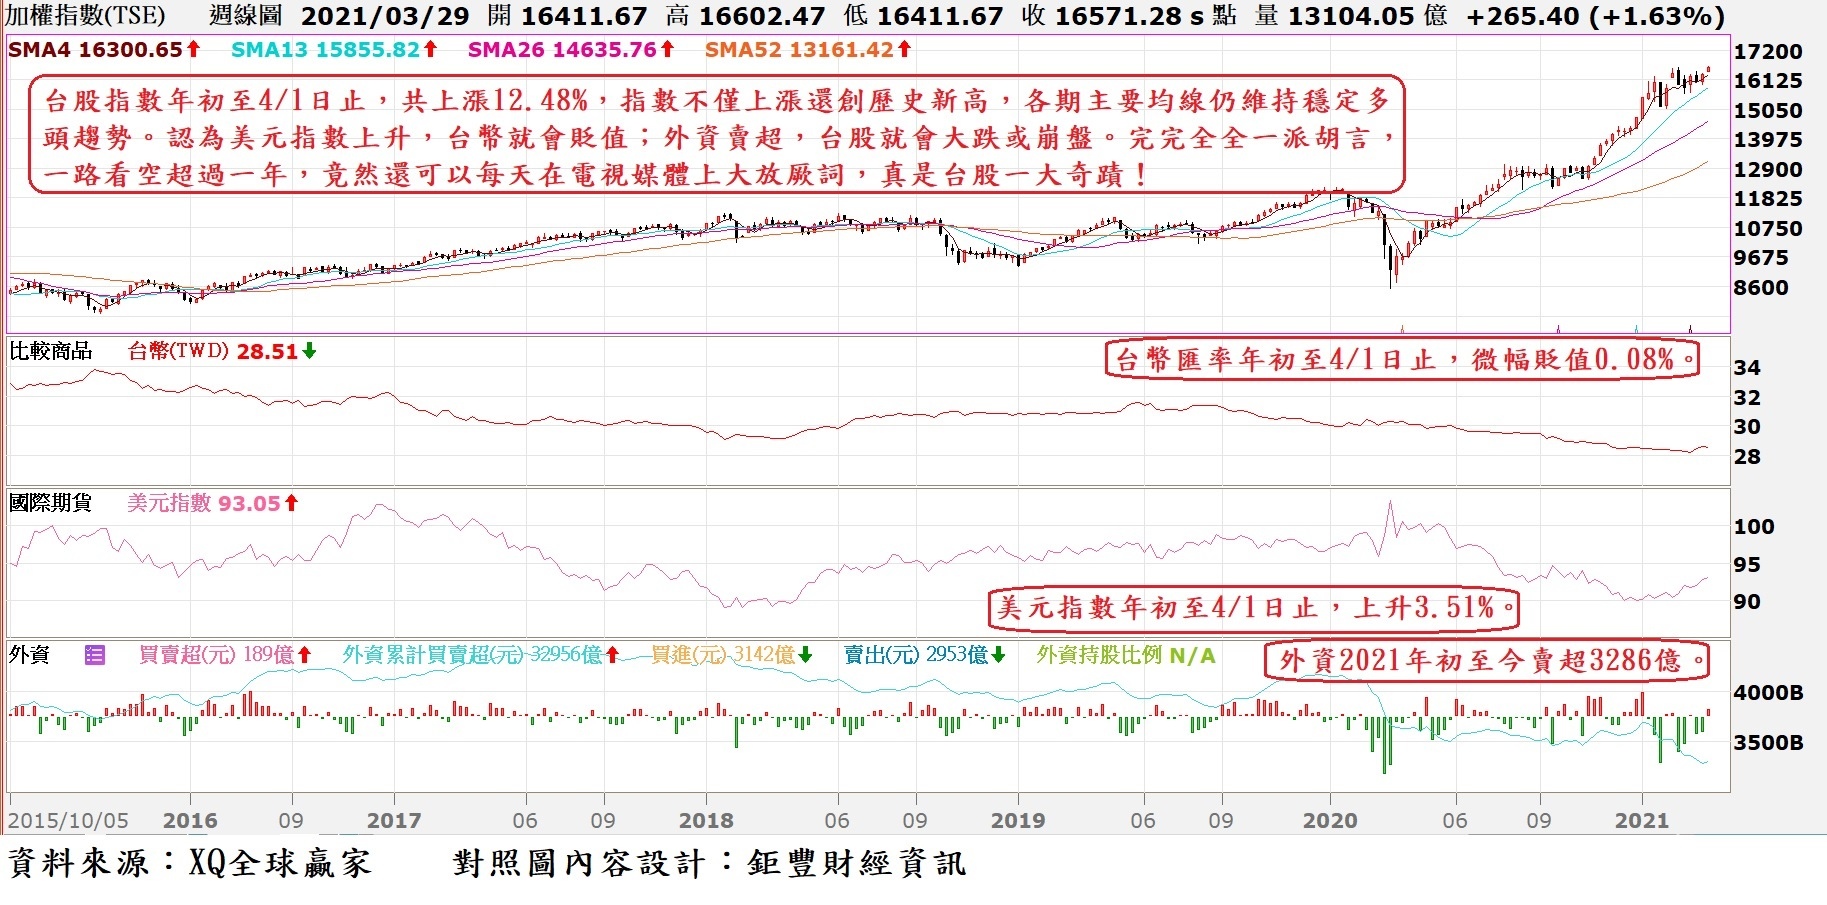The height and width of the screenshot is (905, 1827).
Task: Click the low price 低 16411.67
Action: pos(923,16)
